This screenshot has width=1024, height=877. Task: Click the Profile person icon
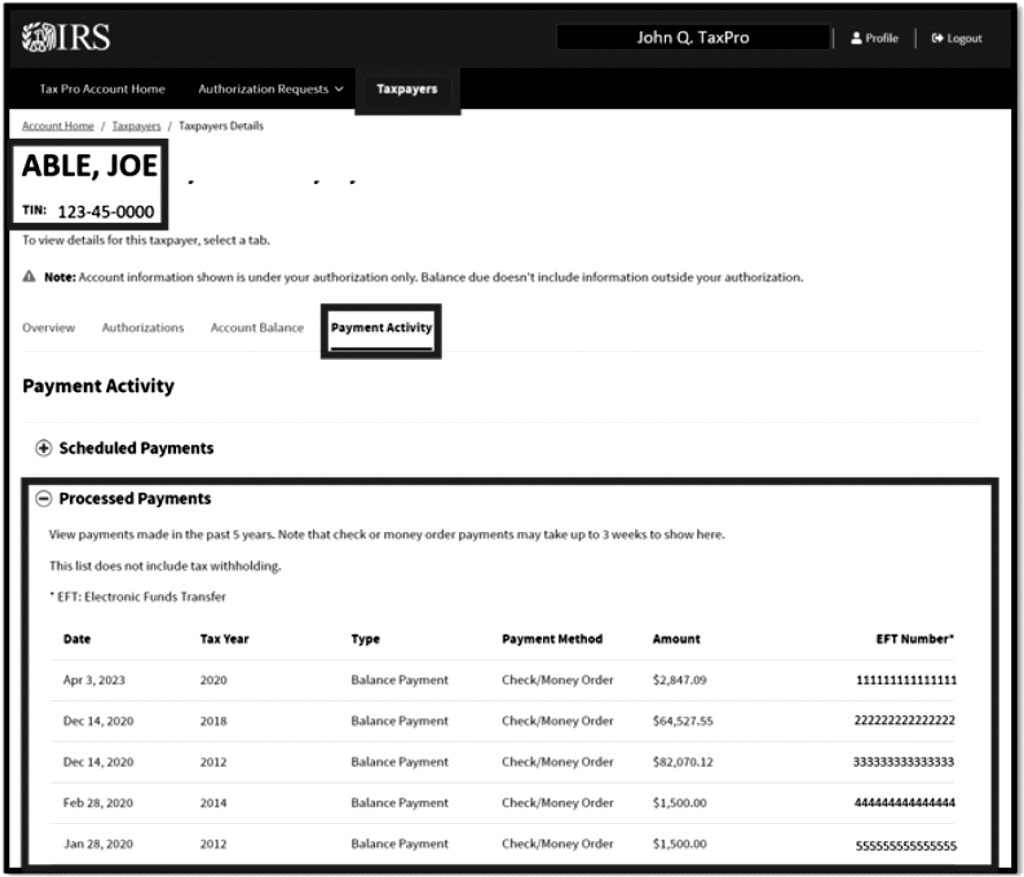pos(856,39)
